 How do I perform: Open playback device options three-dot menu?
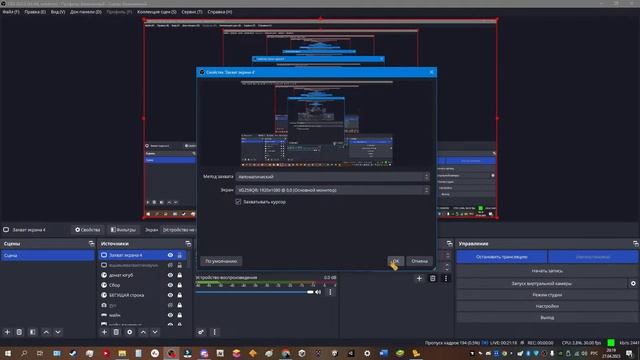pyautogui.click(x=331, y=292)
